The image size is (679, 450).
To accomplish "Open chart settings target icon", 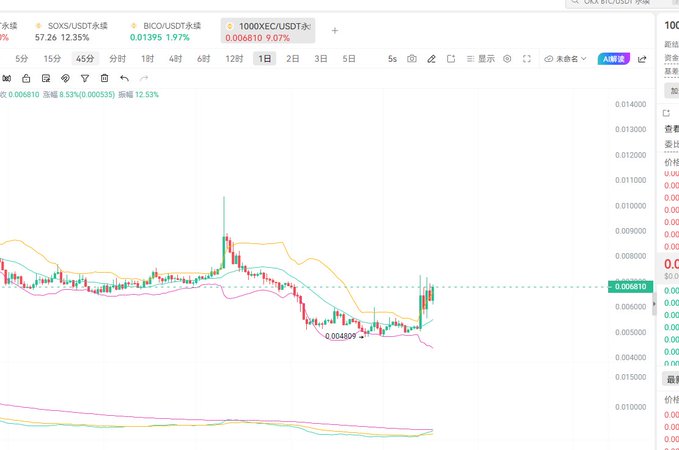I will (507, 59).
